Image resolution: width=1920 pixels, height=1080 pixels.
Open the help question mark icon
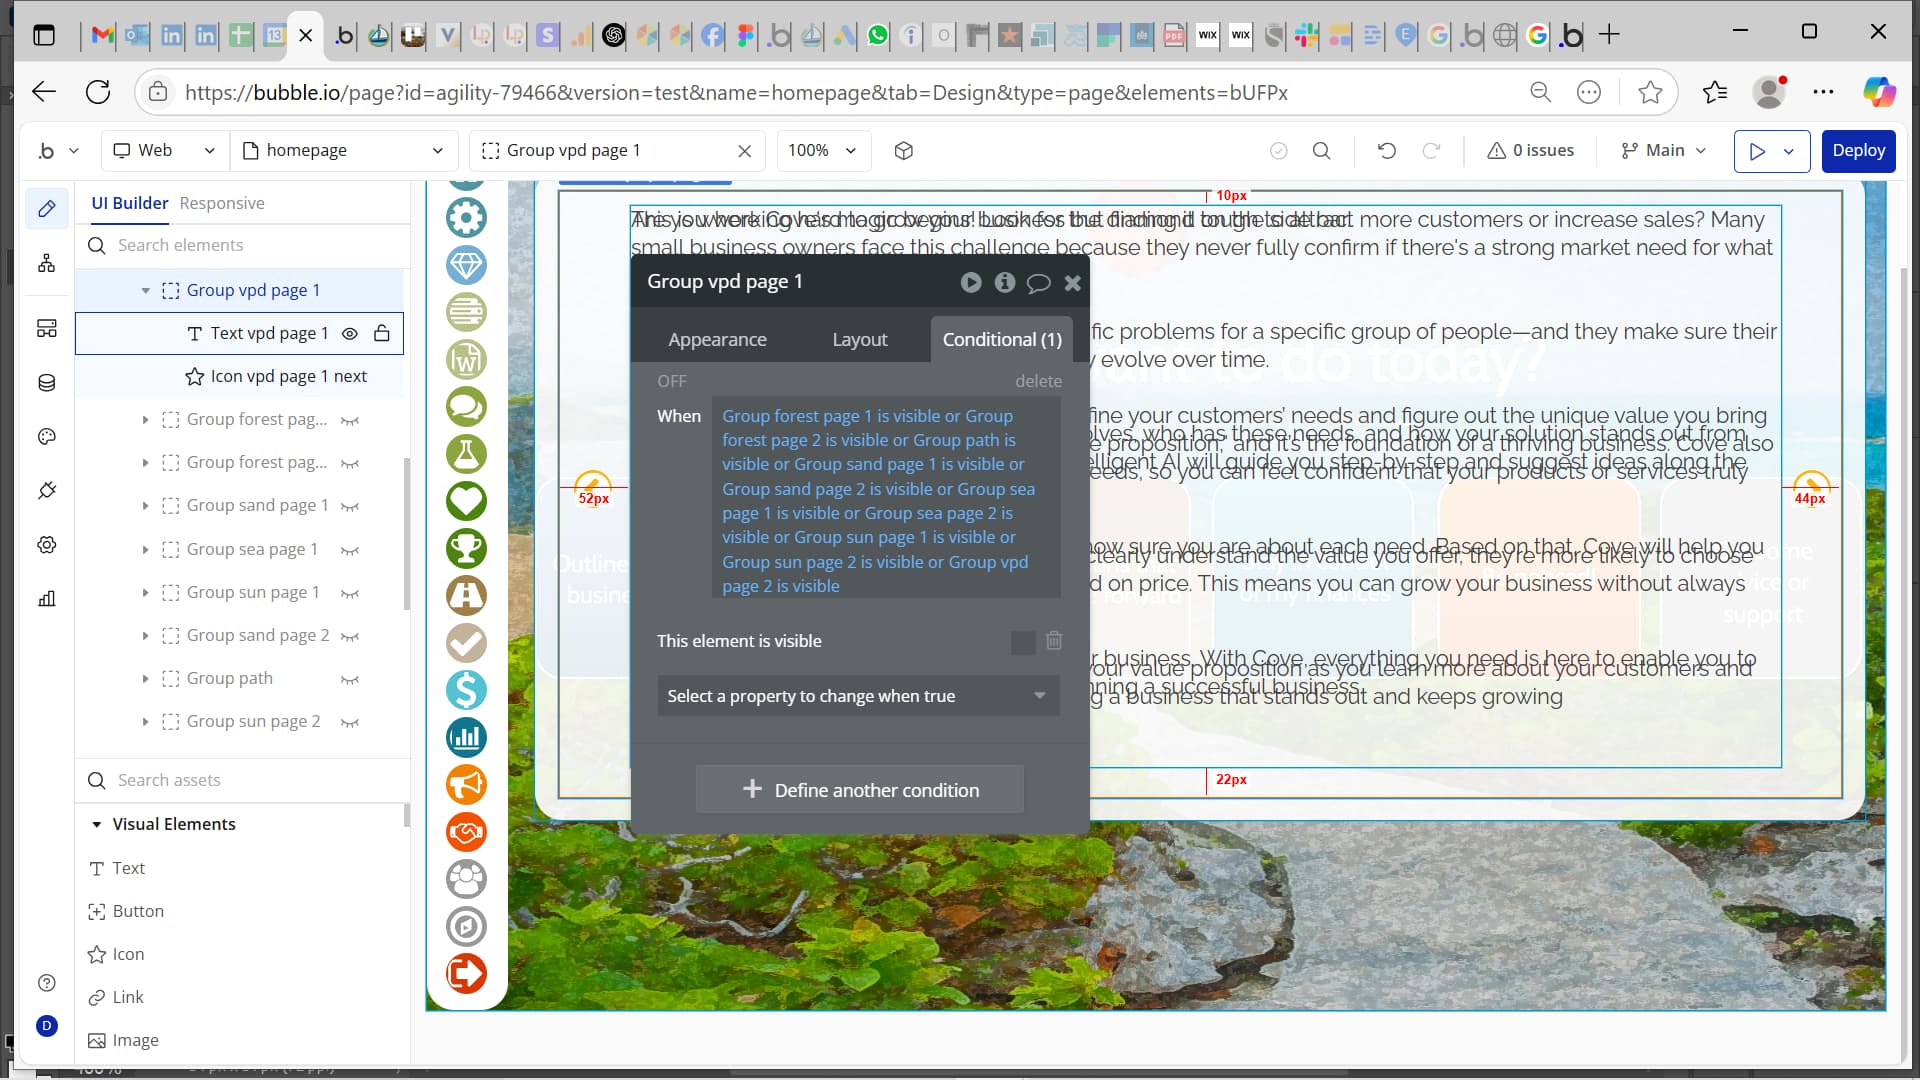(47, 983)
